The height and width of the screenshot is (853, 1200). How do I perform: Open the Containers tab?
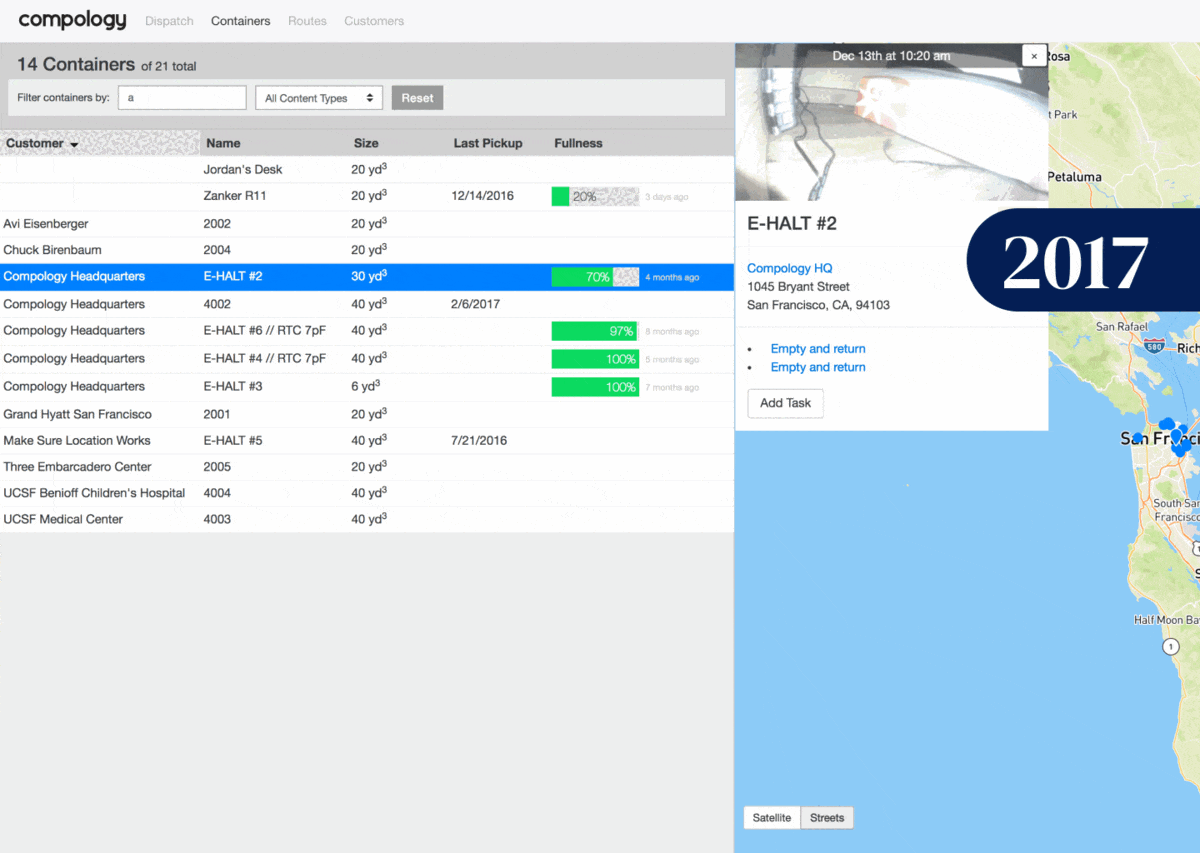pyautogui.click(x=240, y=21)
